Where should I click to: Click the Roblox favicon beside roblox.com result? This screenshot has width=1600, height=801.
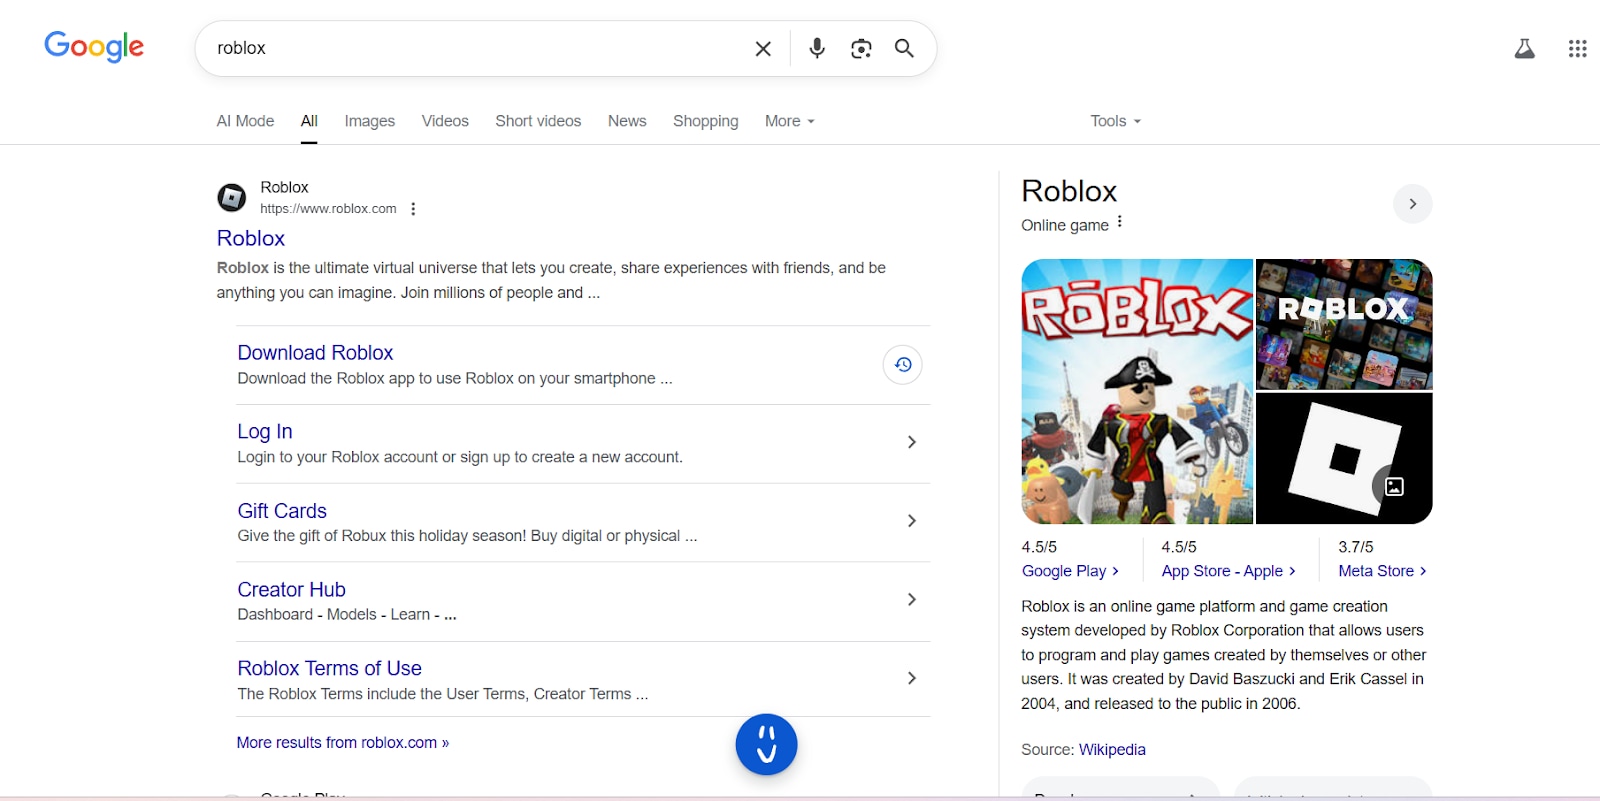coord(232,198)
